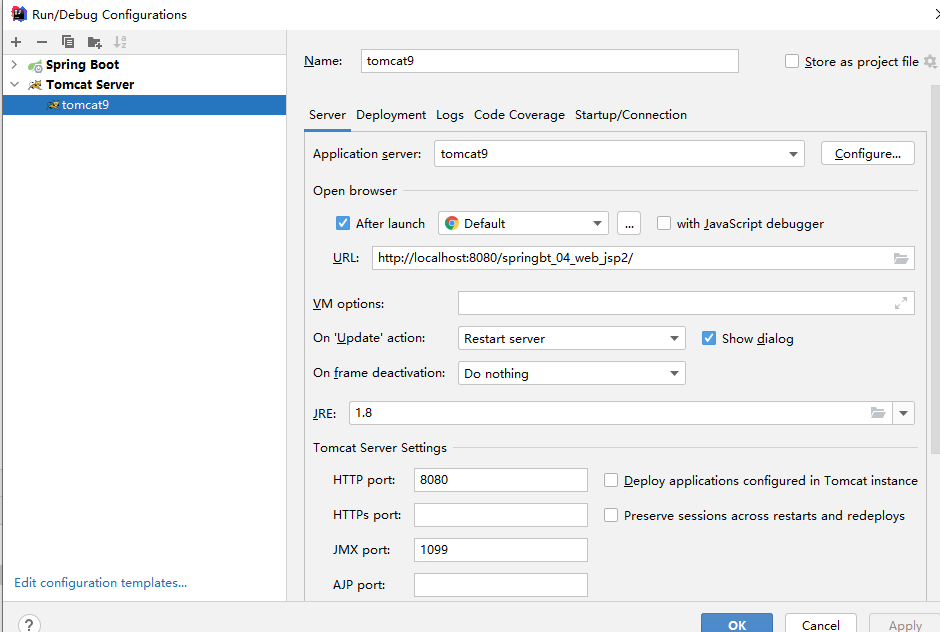Select Spring Boot label in tree
Viewport: 940px width, 632px height.
(82, 65)
